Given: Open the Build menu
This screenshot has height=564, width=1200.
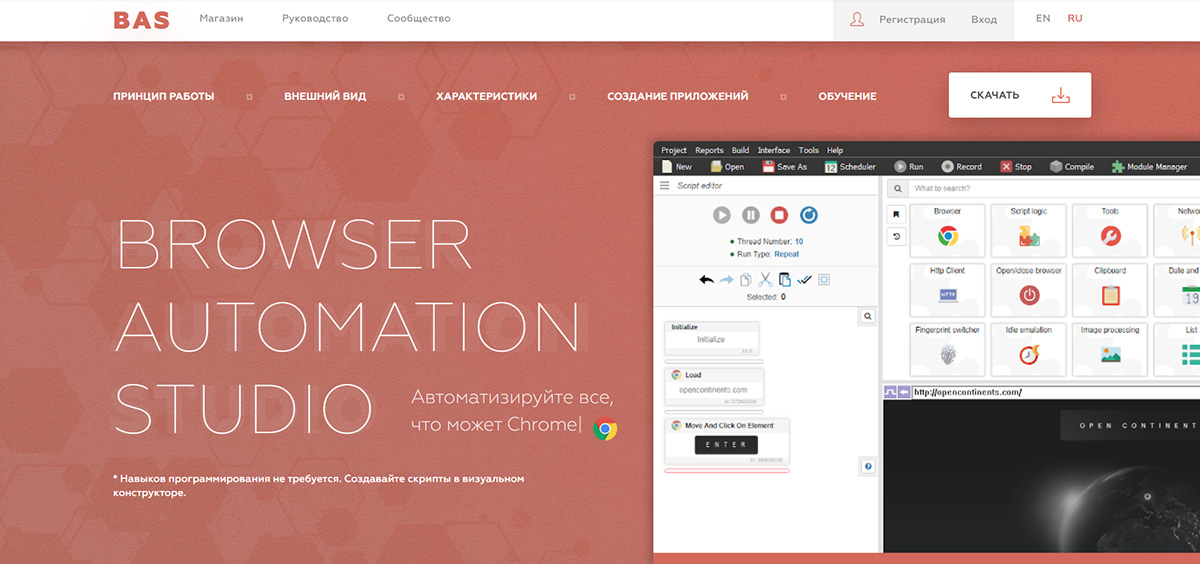Looking at the screenshot, I should (x=740, y=150).
